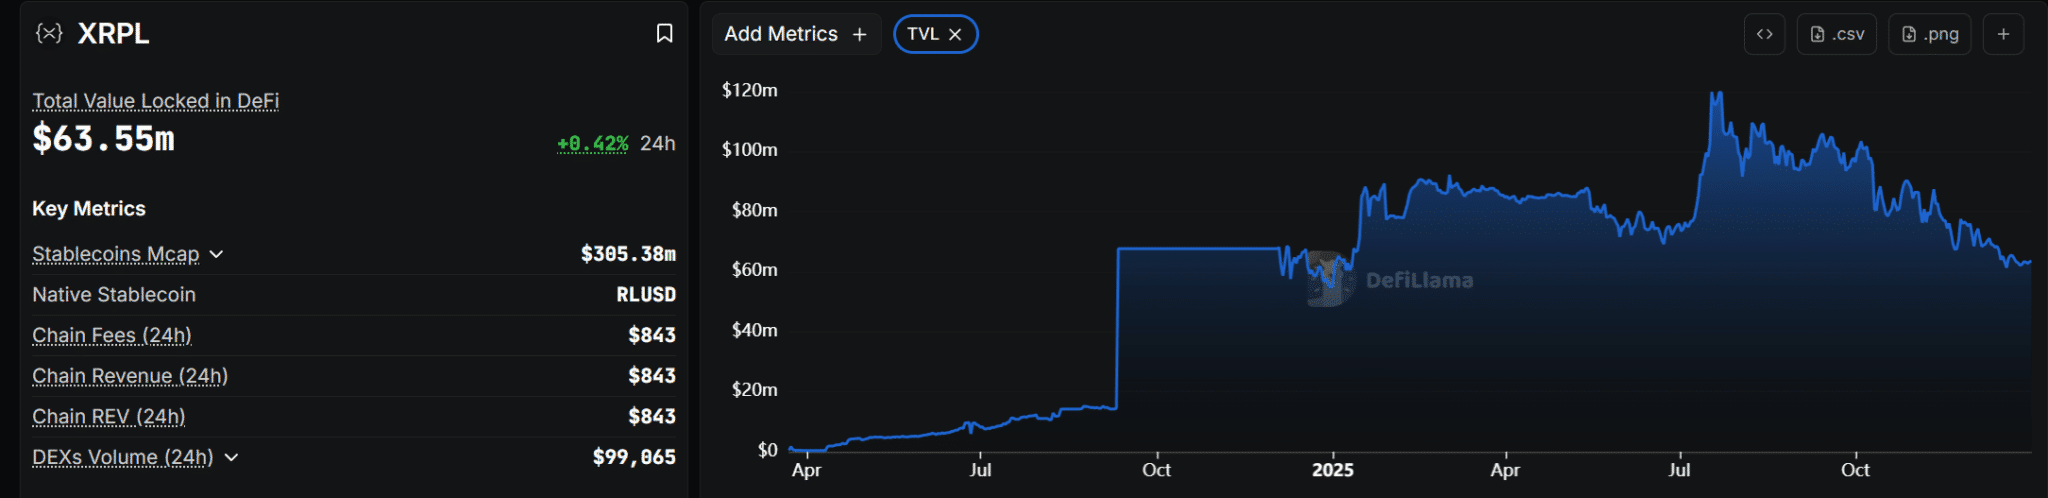The width and height of the screenshot is (2048, 498).
Task: Expand DEXs Volume (24h) details
Action: tap(231, 457)
